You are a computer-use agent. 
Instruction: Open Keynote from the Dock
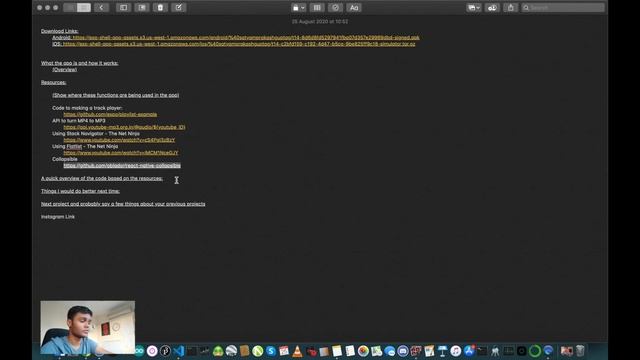[442, 351]
